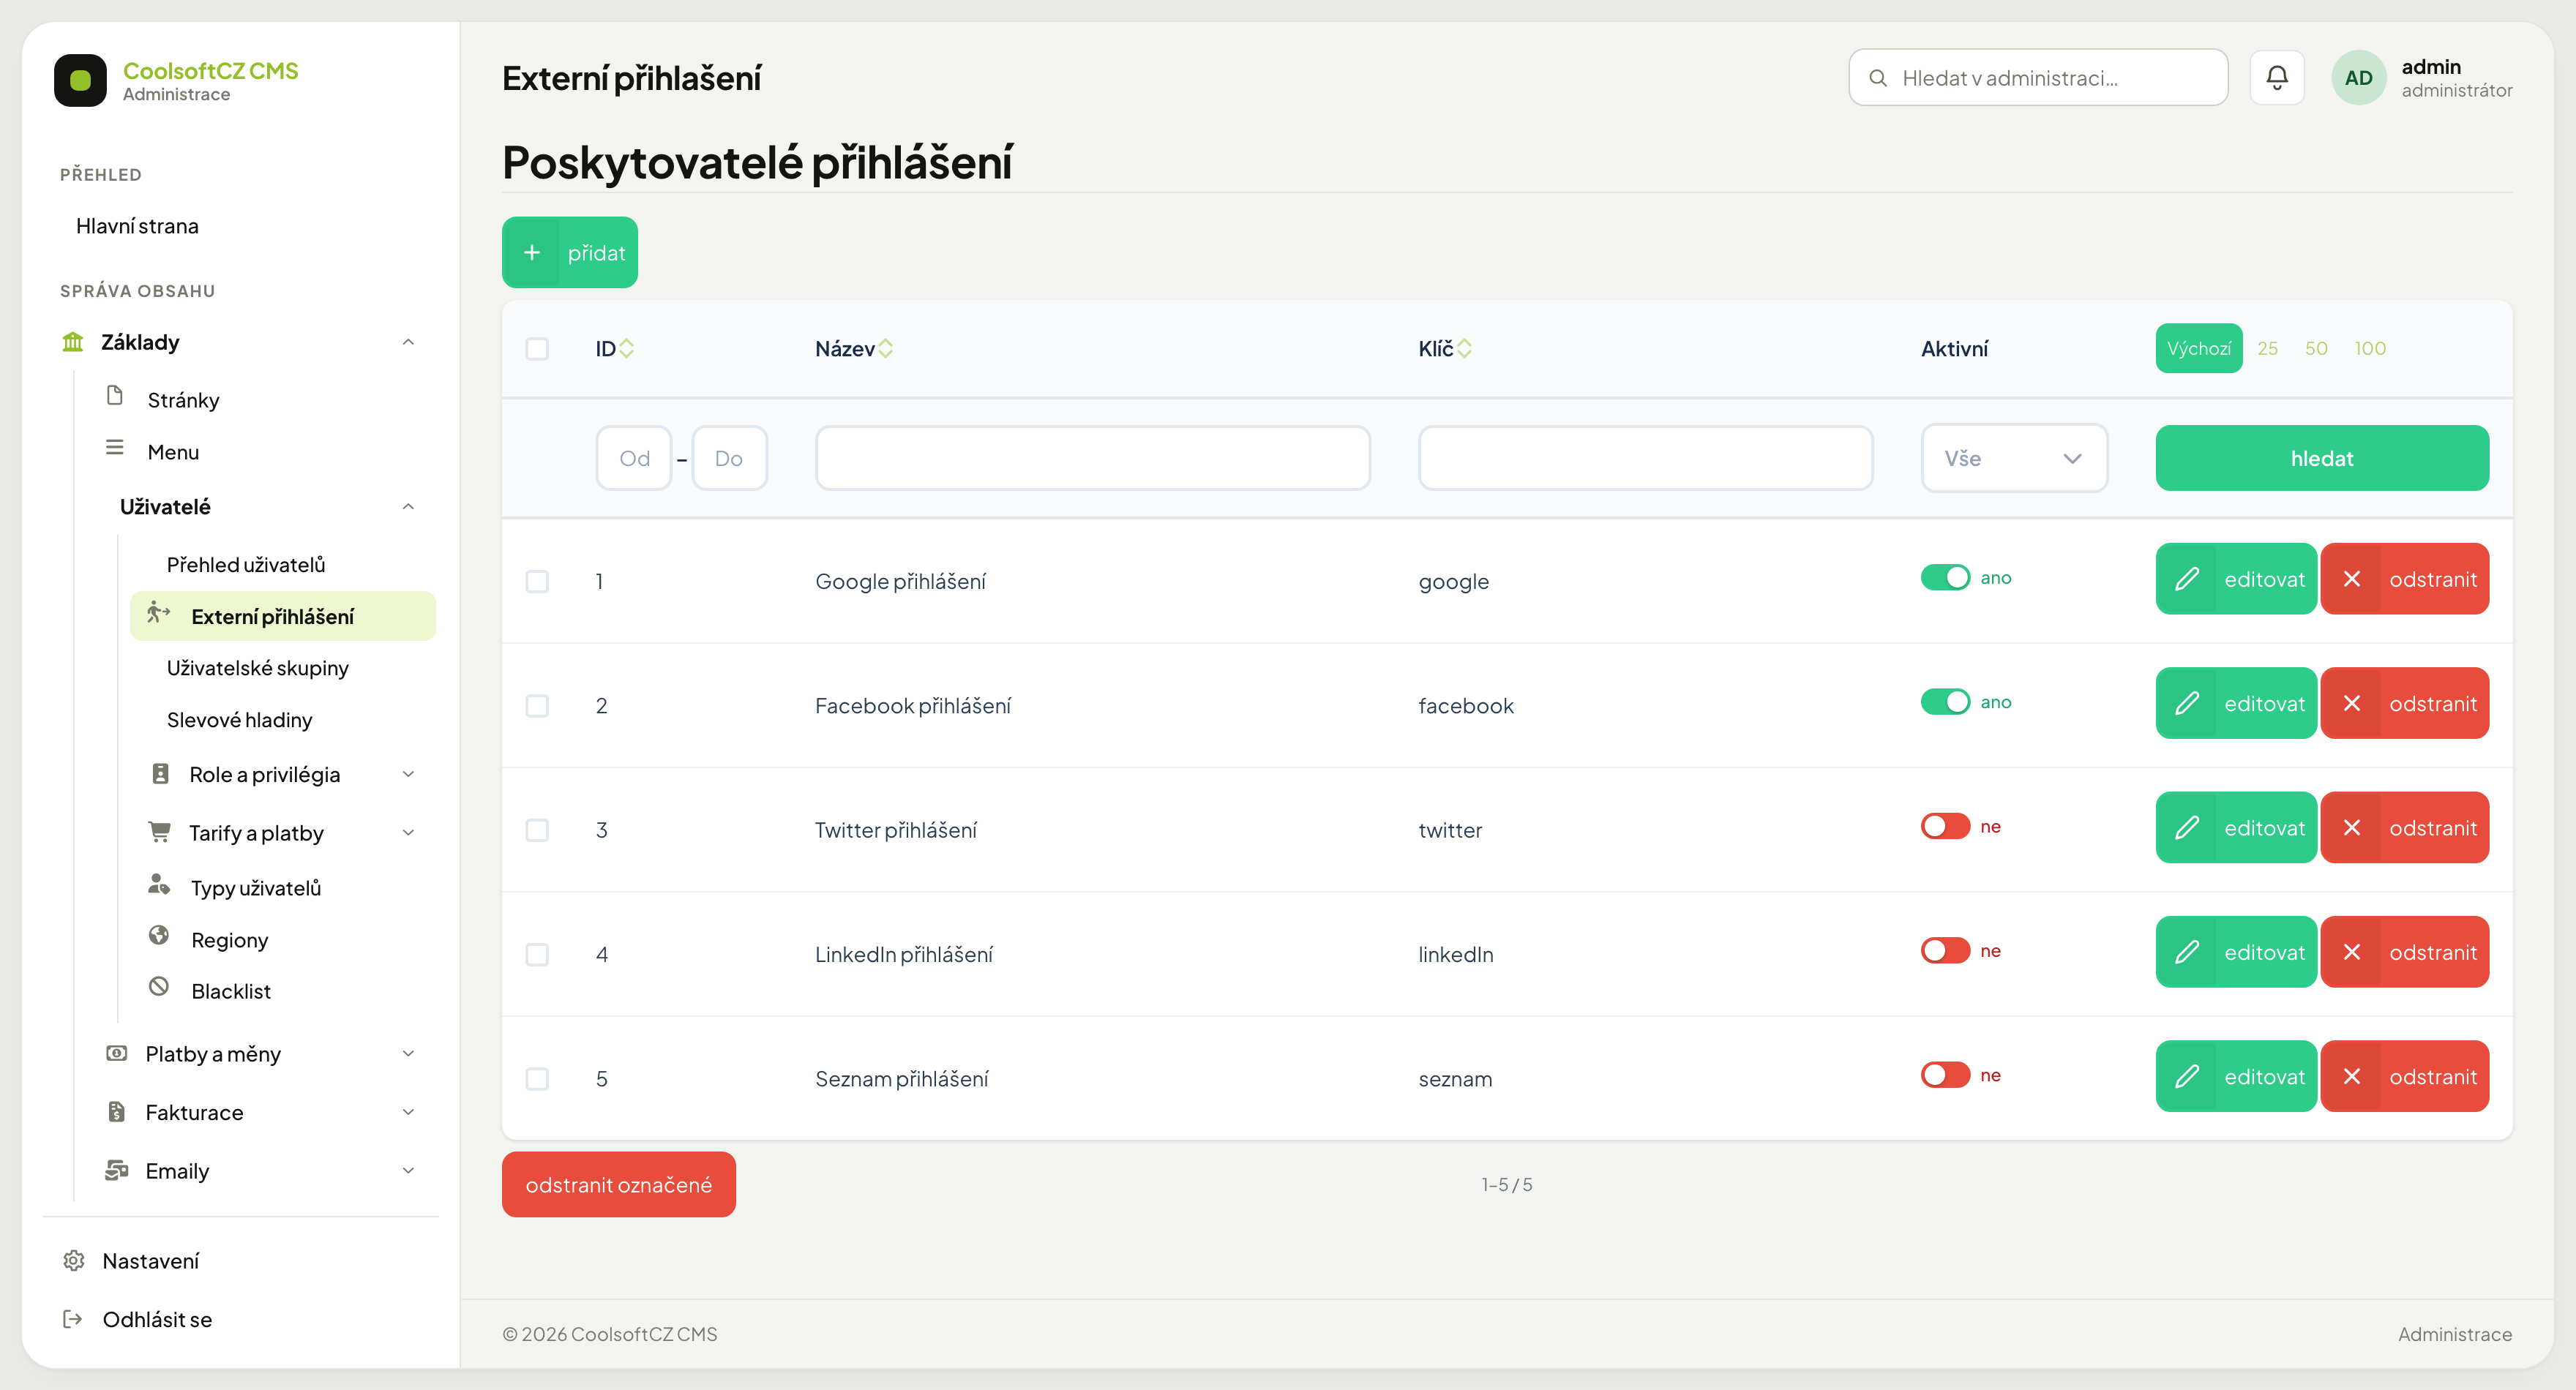Viewport: 2576px width, 1390px height.
Task: Click the Blacklist ban icon
Action: [x=158, y=988]
